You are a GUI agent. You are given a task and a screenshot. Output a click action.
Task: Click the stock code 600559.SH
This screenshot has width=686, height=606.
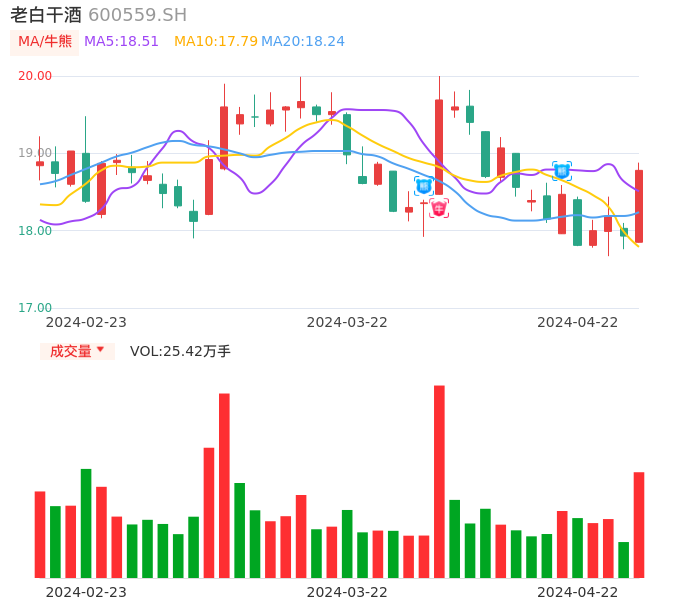[137, 15]
